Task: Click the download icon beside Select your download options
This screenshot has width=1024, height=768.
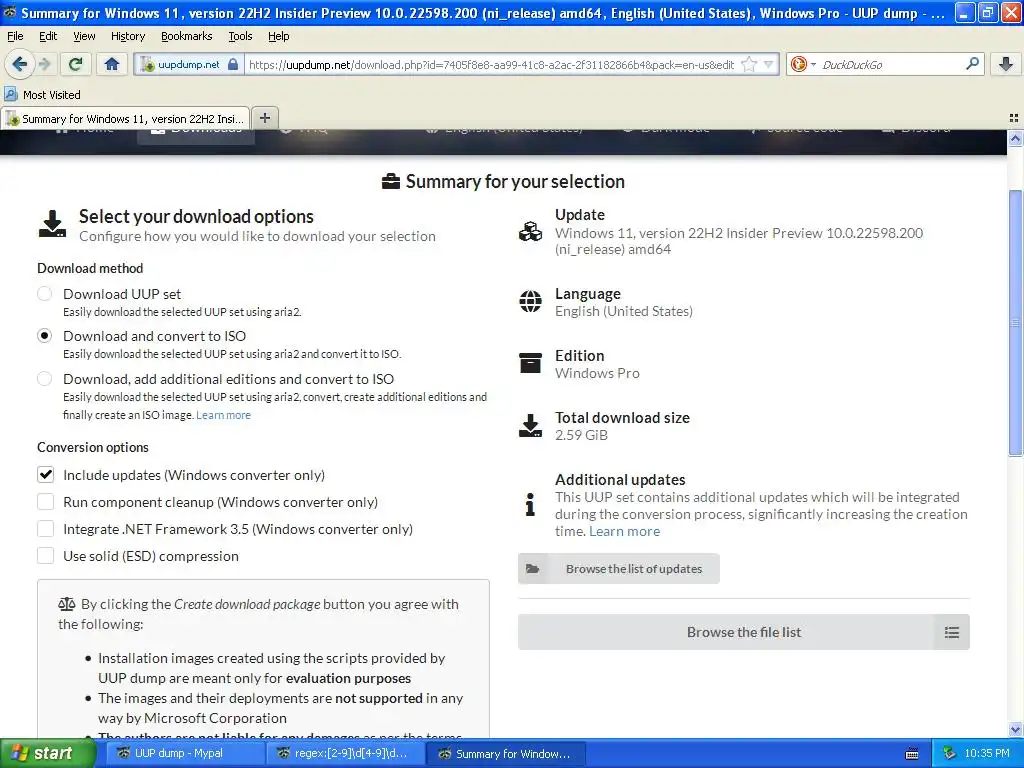Action: [x=52, y=224]
